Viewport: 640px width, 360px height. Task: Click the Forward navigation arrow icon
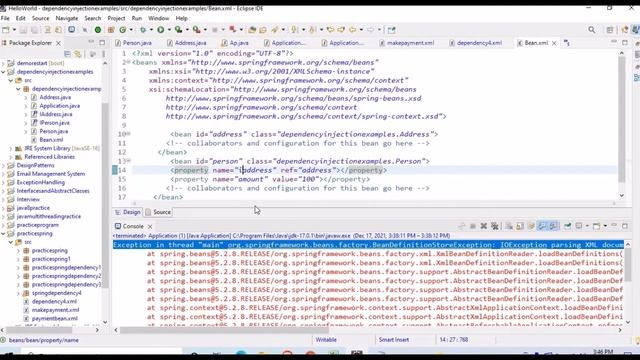pos(370,30)
